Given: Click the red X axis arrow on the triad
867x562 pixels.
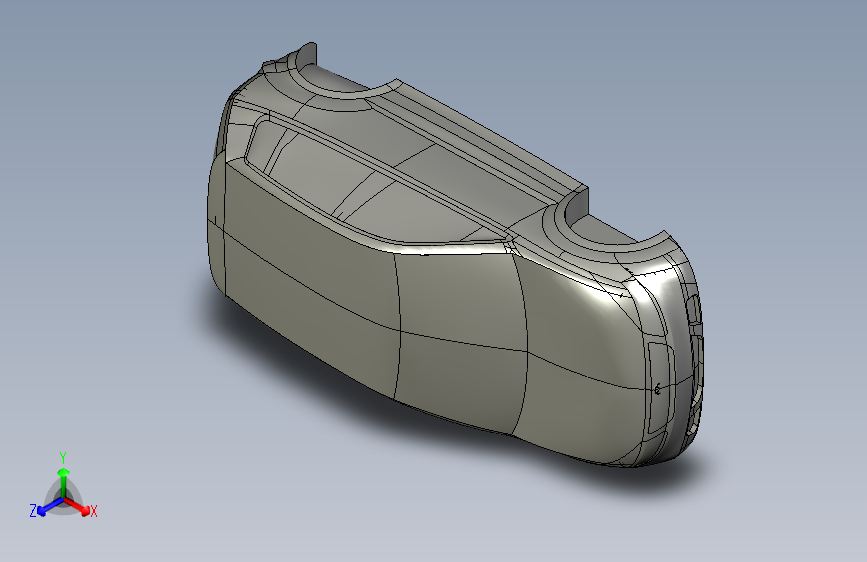Looking at the screenshot, I should [76, 506].
